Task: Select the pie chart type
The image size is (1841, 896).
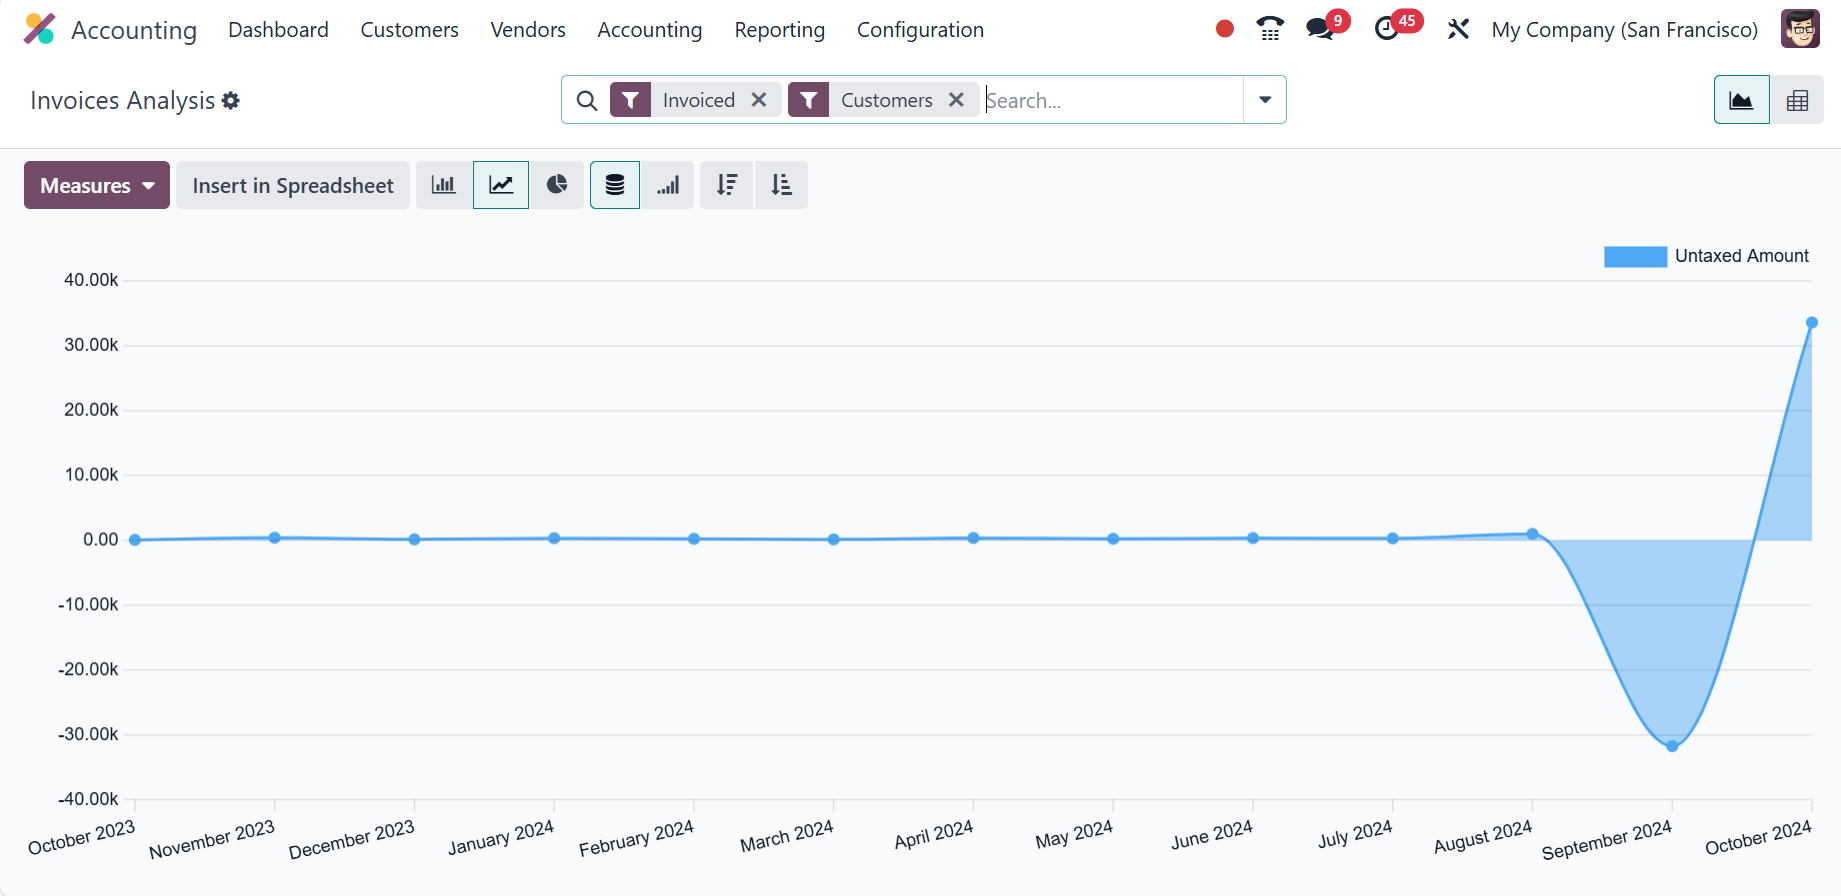Action: (x=557, y=185)
